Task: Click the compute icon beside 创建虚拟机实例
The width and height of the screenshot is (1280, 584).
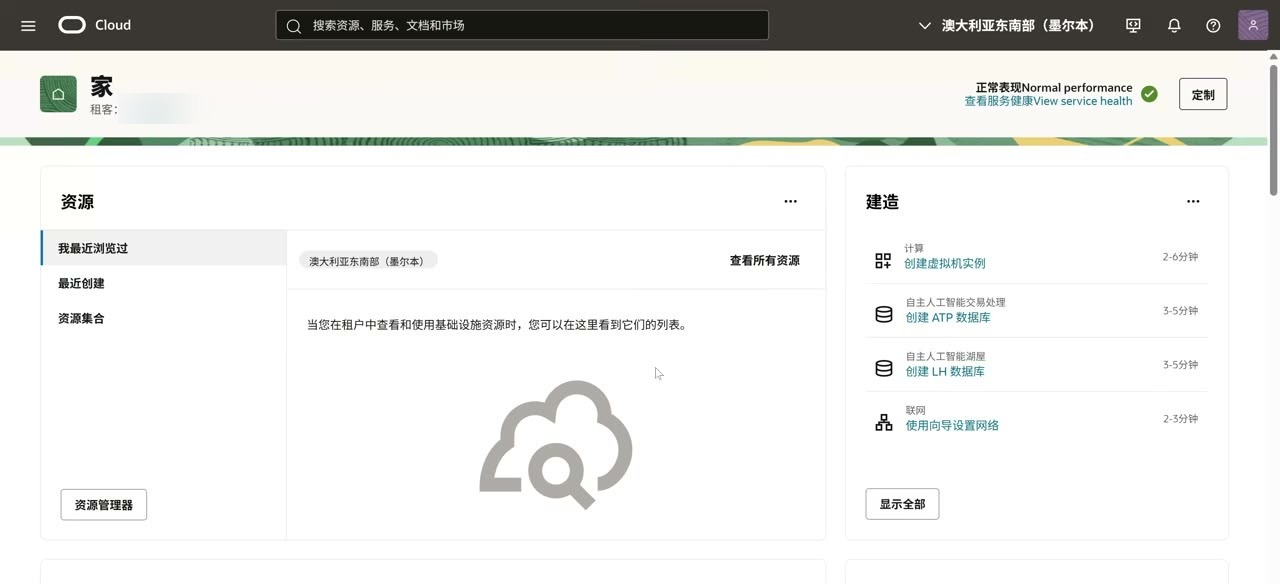Action: coord(883,261)
